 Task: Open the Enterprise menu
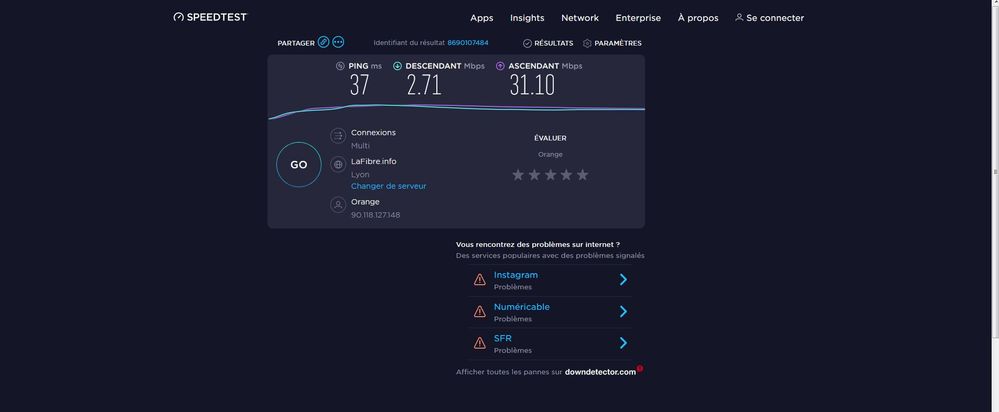pyautogui.click(x=638, y=18)
